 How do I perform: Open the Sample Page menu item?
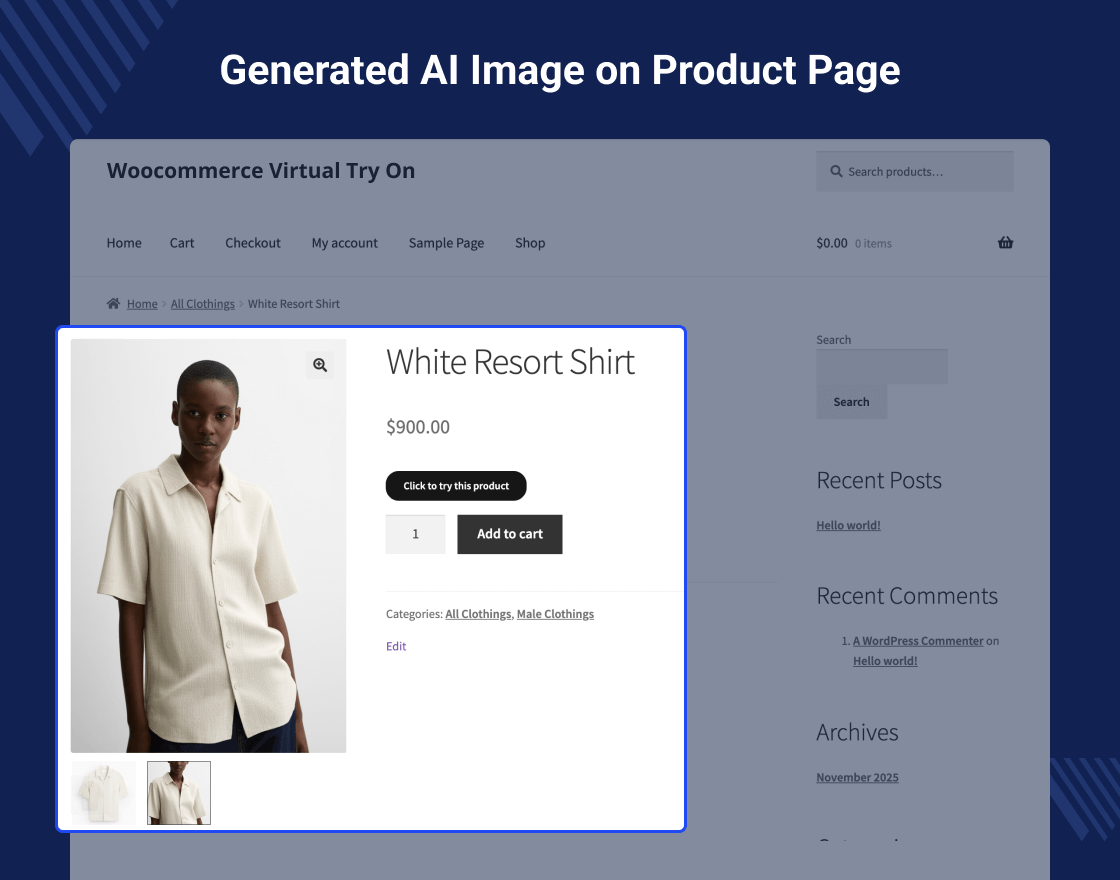coord(446,243)
